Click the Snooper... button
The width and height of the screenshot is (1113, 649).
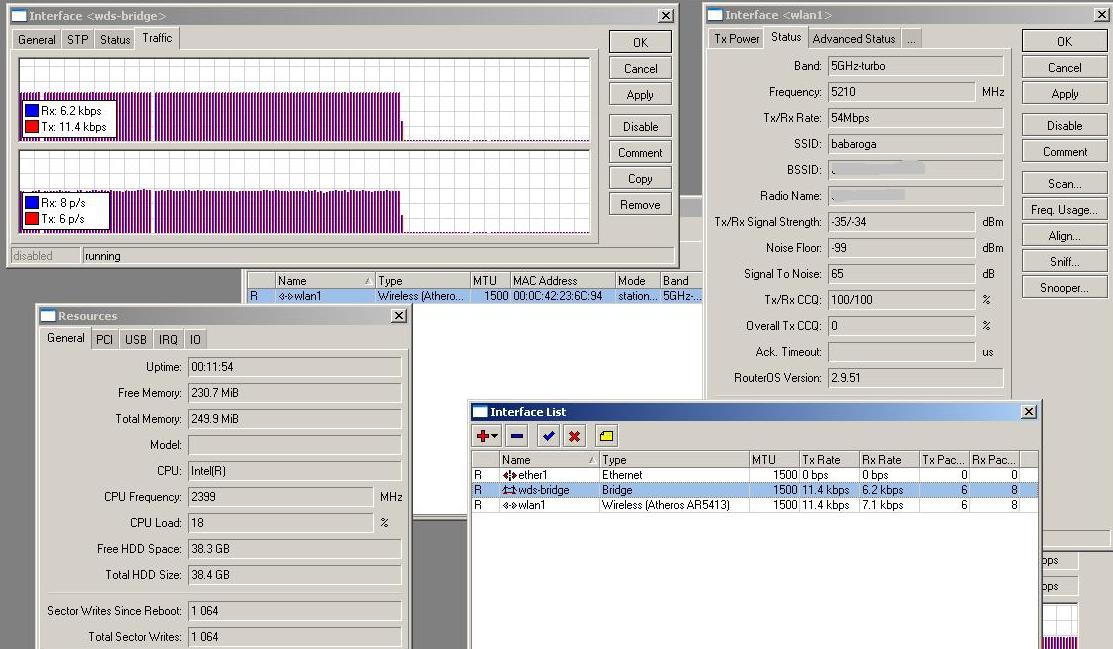pos(1064,288)
